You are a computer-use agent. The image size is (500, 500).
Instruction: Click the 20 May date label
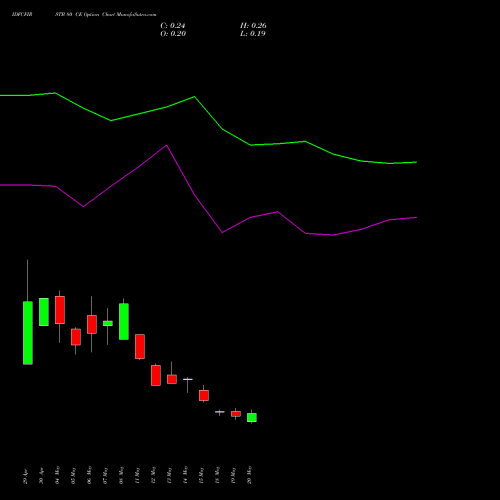tap(249, 475)
